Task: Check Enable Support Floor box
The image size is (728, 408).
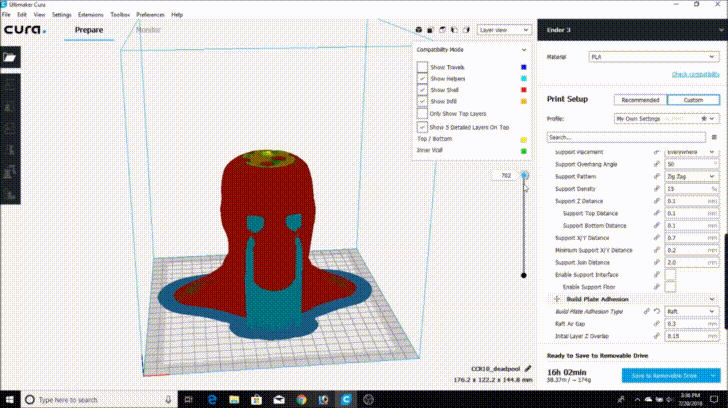Action: coord(670,287)
